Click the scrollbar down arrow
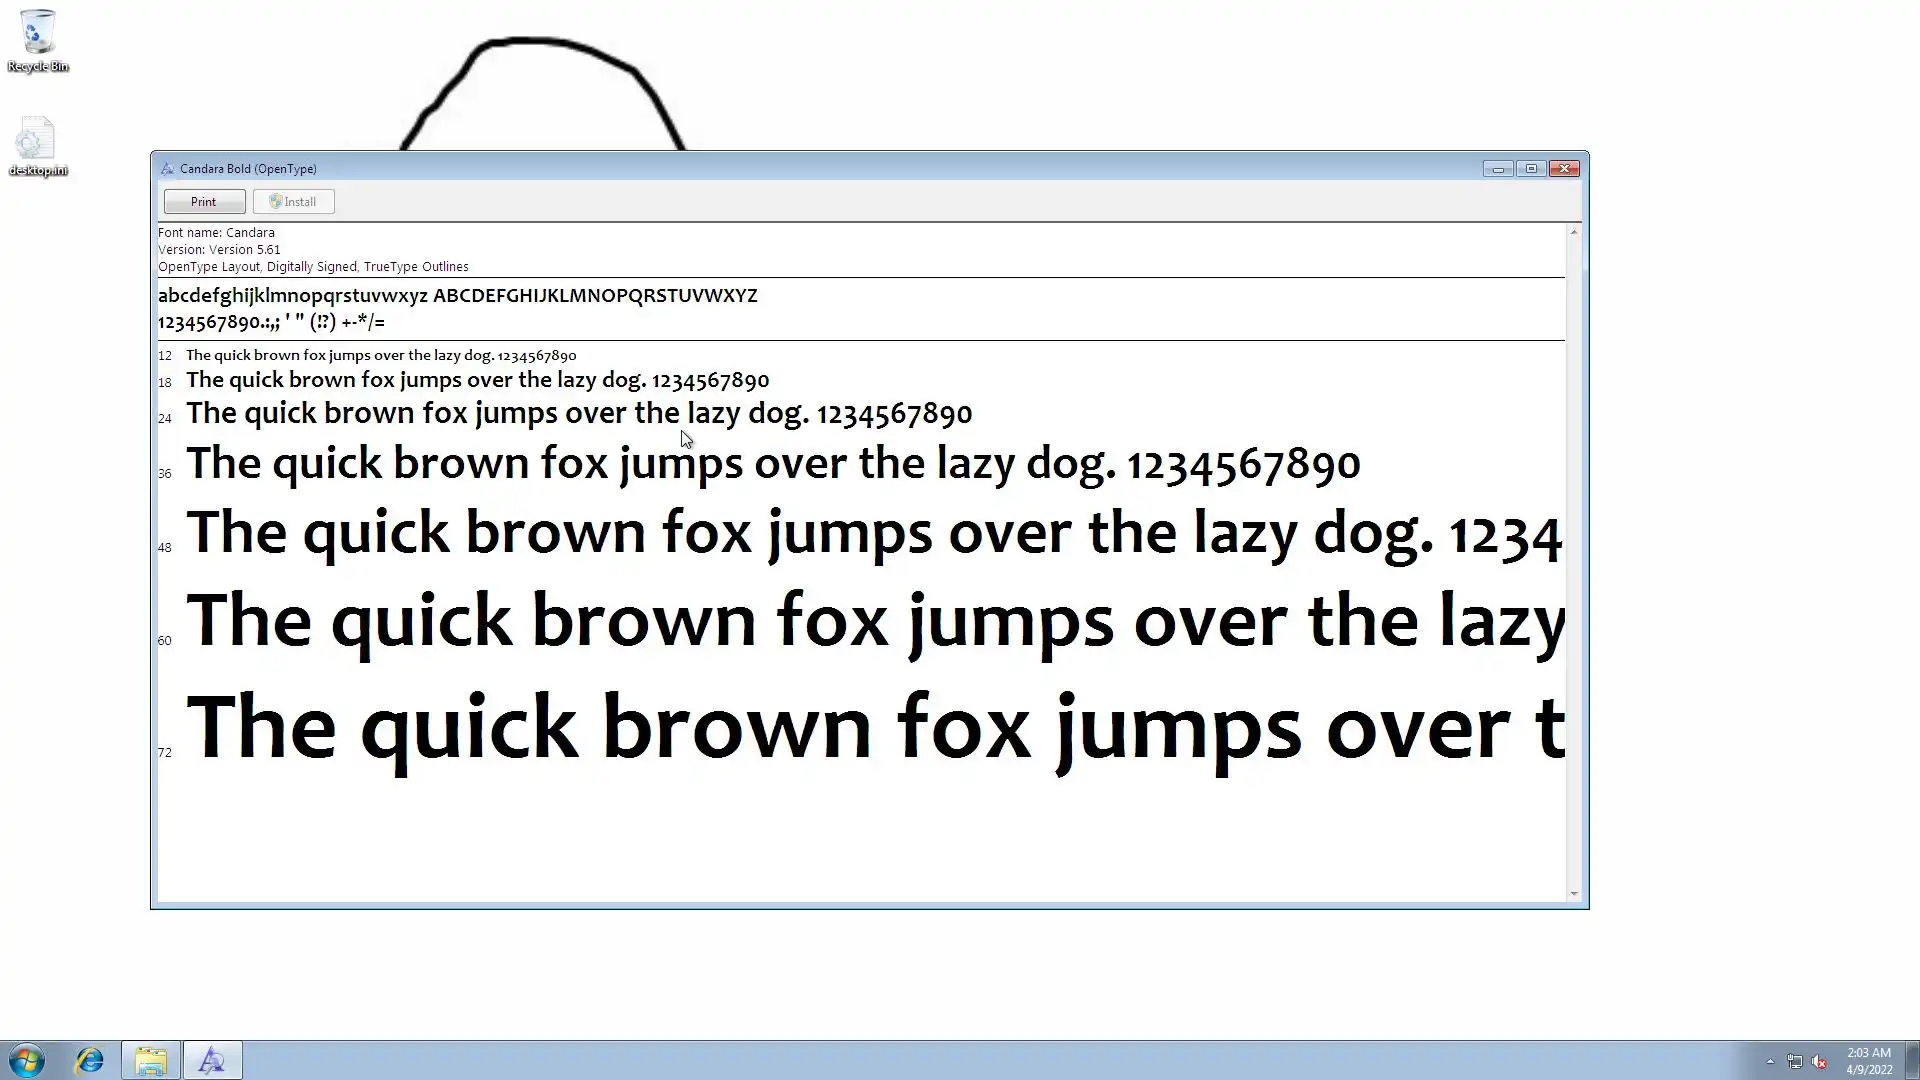 coord(1574,894)
